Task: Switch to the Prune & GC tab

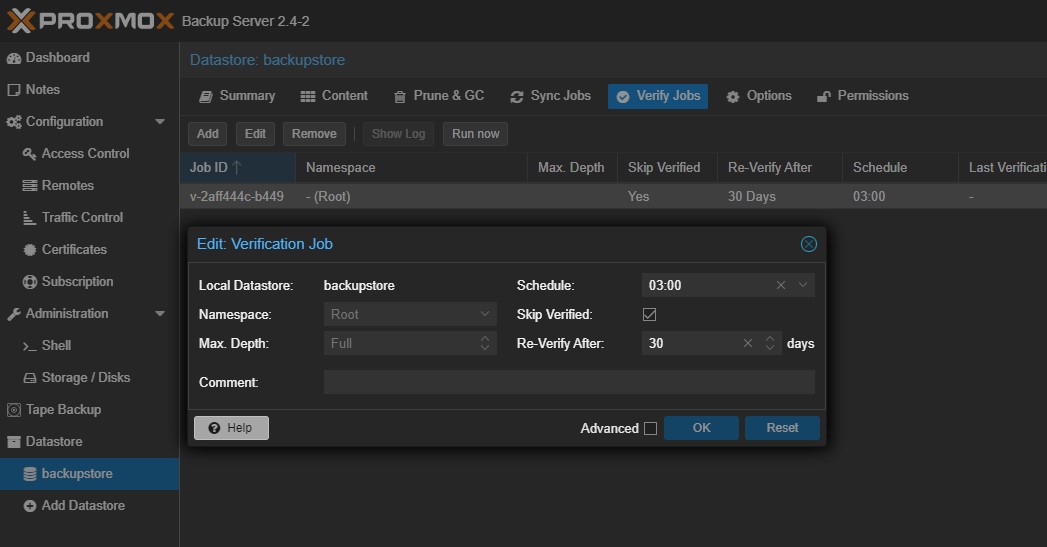Action: pos(438,96)
